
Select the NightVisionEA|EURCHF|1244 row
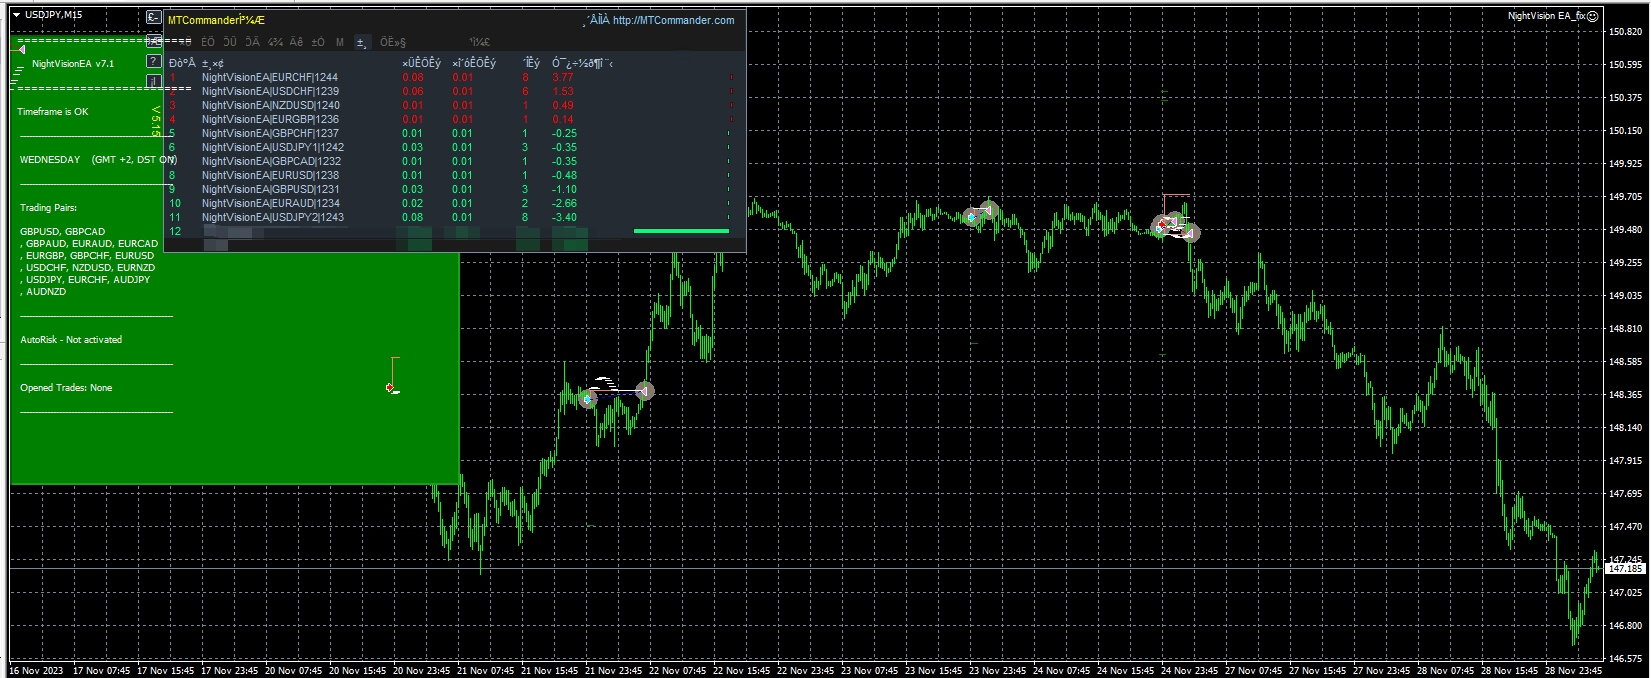click(x=270, y=77)
